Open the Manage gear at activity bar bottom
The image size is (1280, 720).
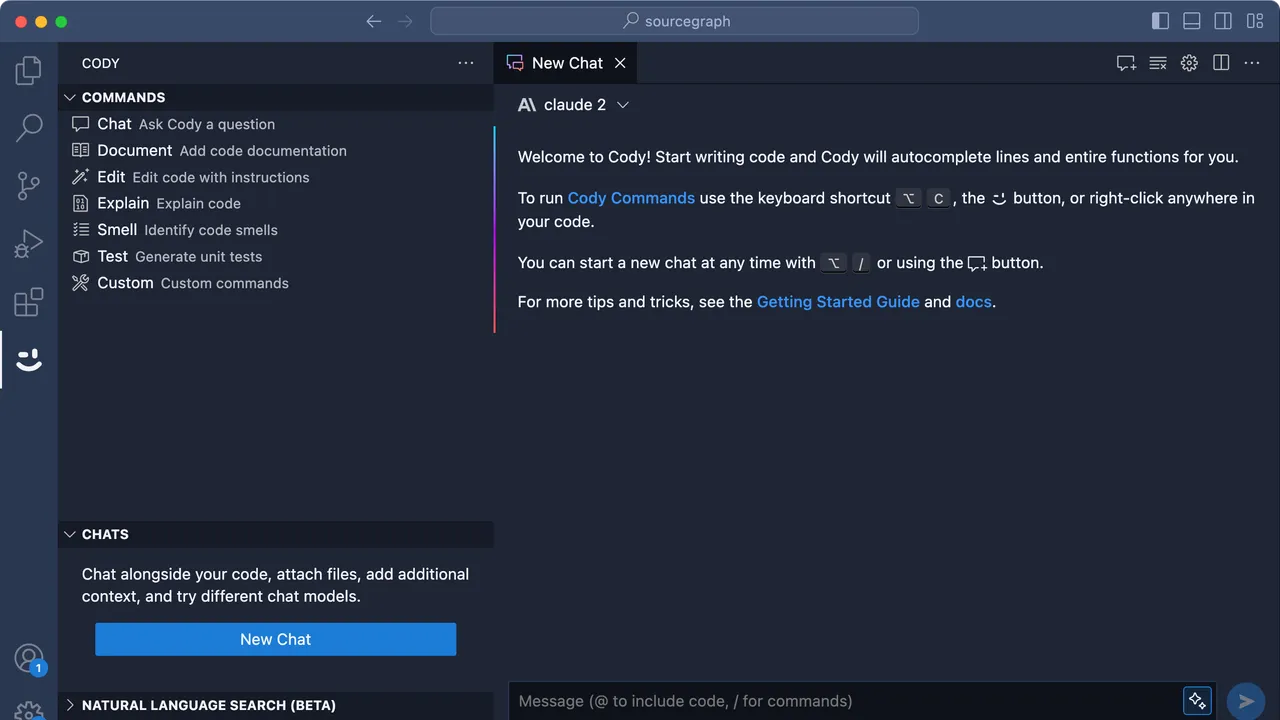tap(29, 711)
